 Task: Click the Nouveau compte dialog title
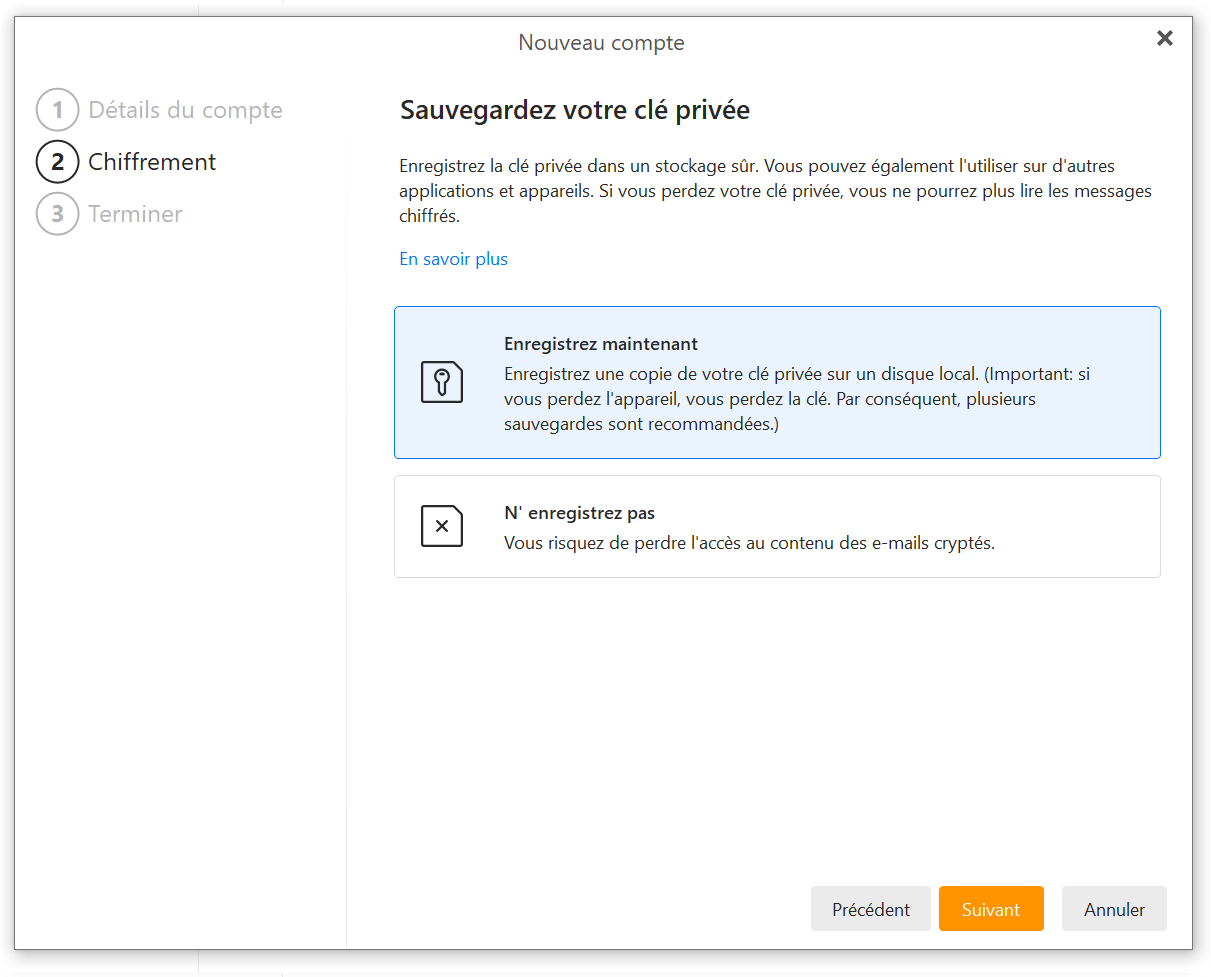[601, 43]
